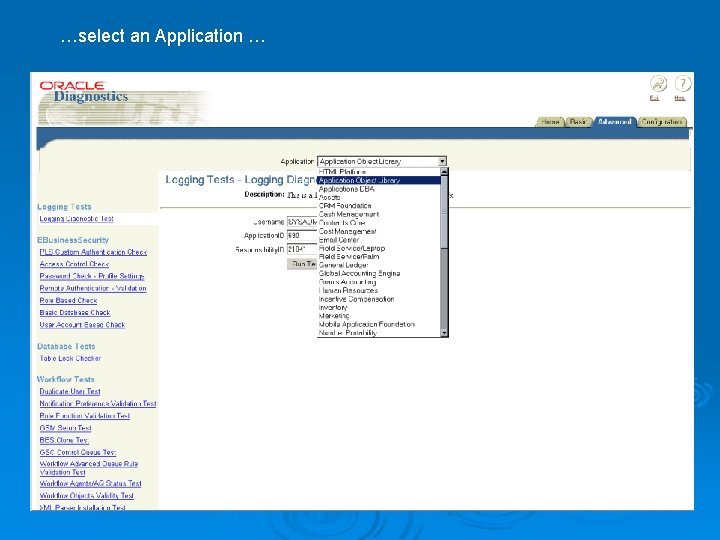Open the GSM Setup Test link

click(66, 428)
